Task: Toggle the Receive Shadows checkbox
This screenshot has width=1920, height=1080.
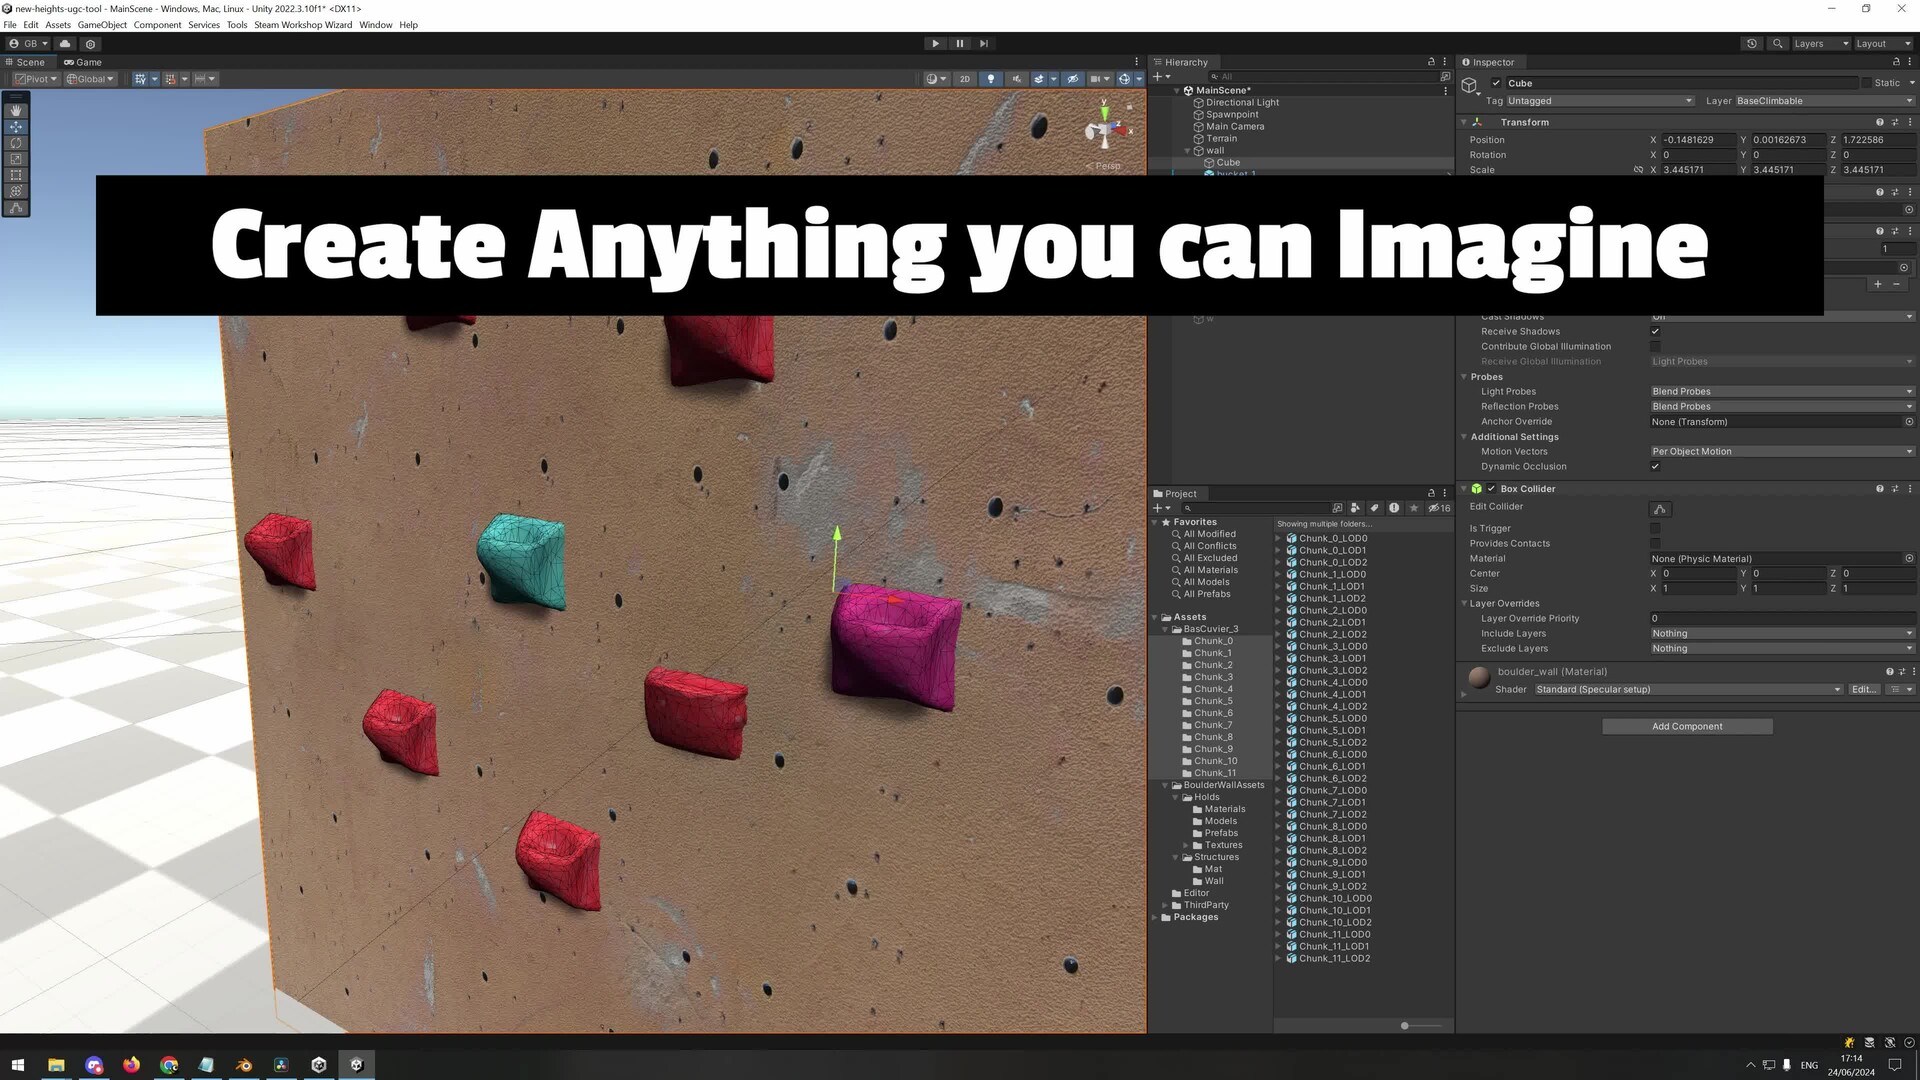Action: coord(1655,332)
